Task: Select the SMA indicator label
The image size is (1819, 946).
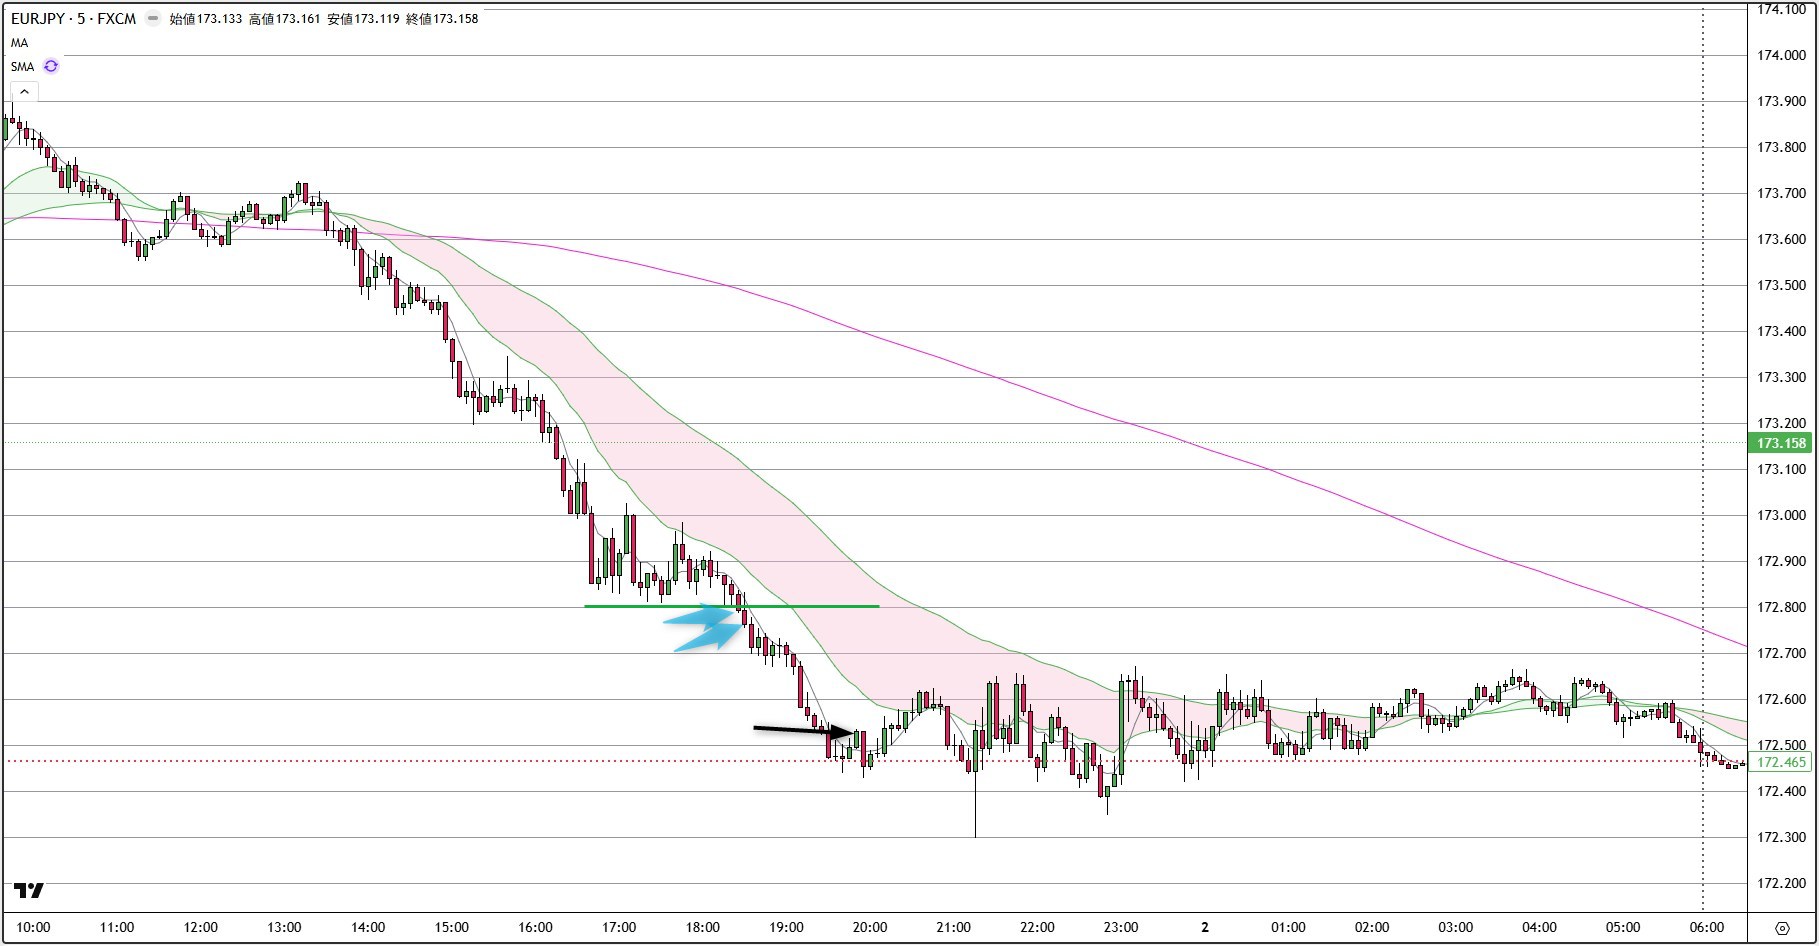Action: (22, 66)
